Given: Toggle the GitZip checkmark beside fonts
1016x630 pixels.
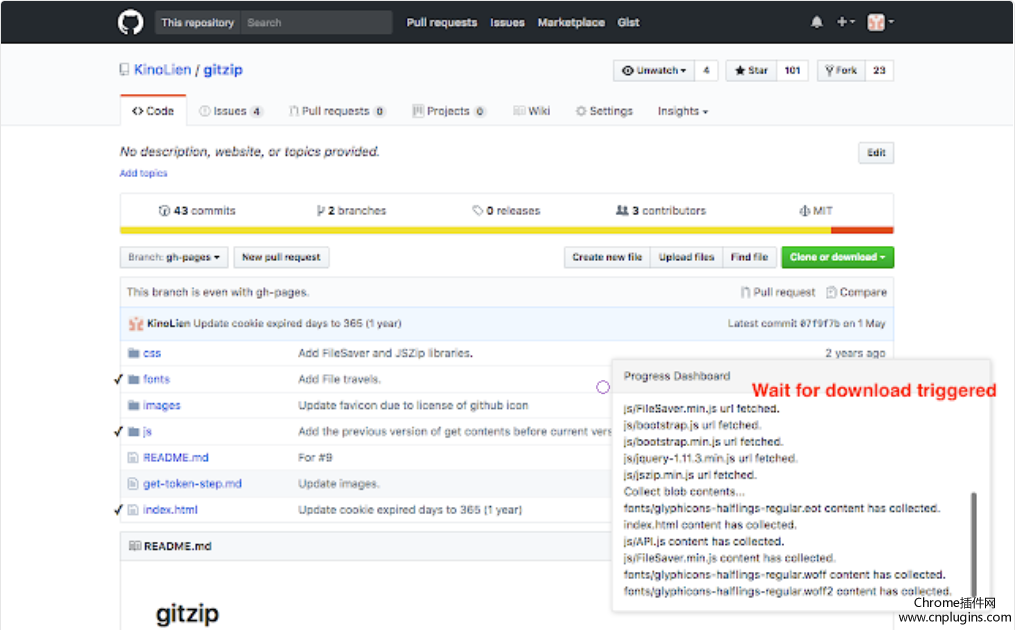Looking at the screenshot, I should [118, 379].
